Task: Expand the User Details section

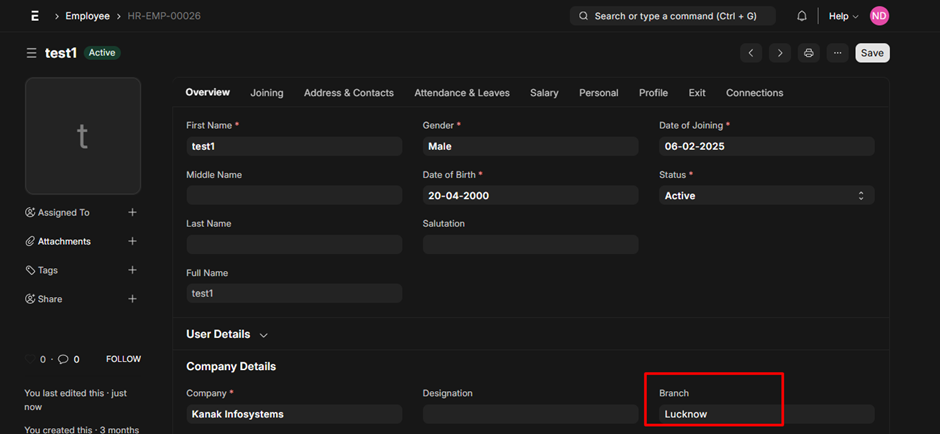Action: click(x=227, y=334)
